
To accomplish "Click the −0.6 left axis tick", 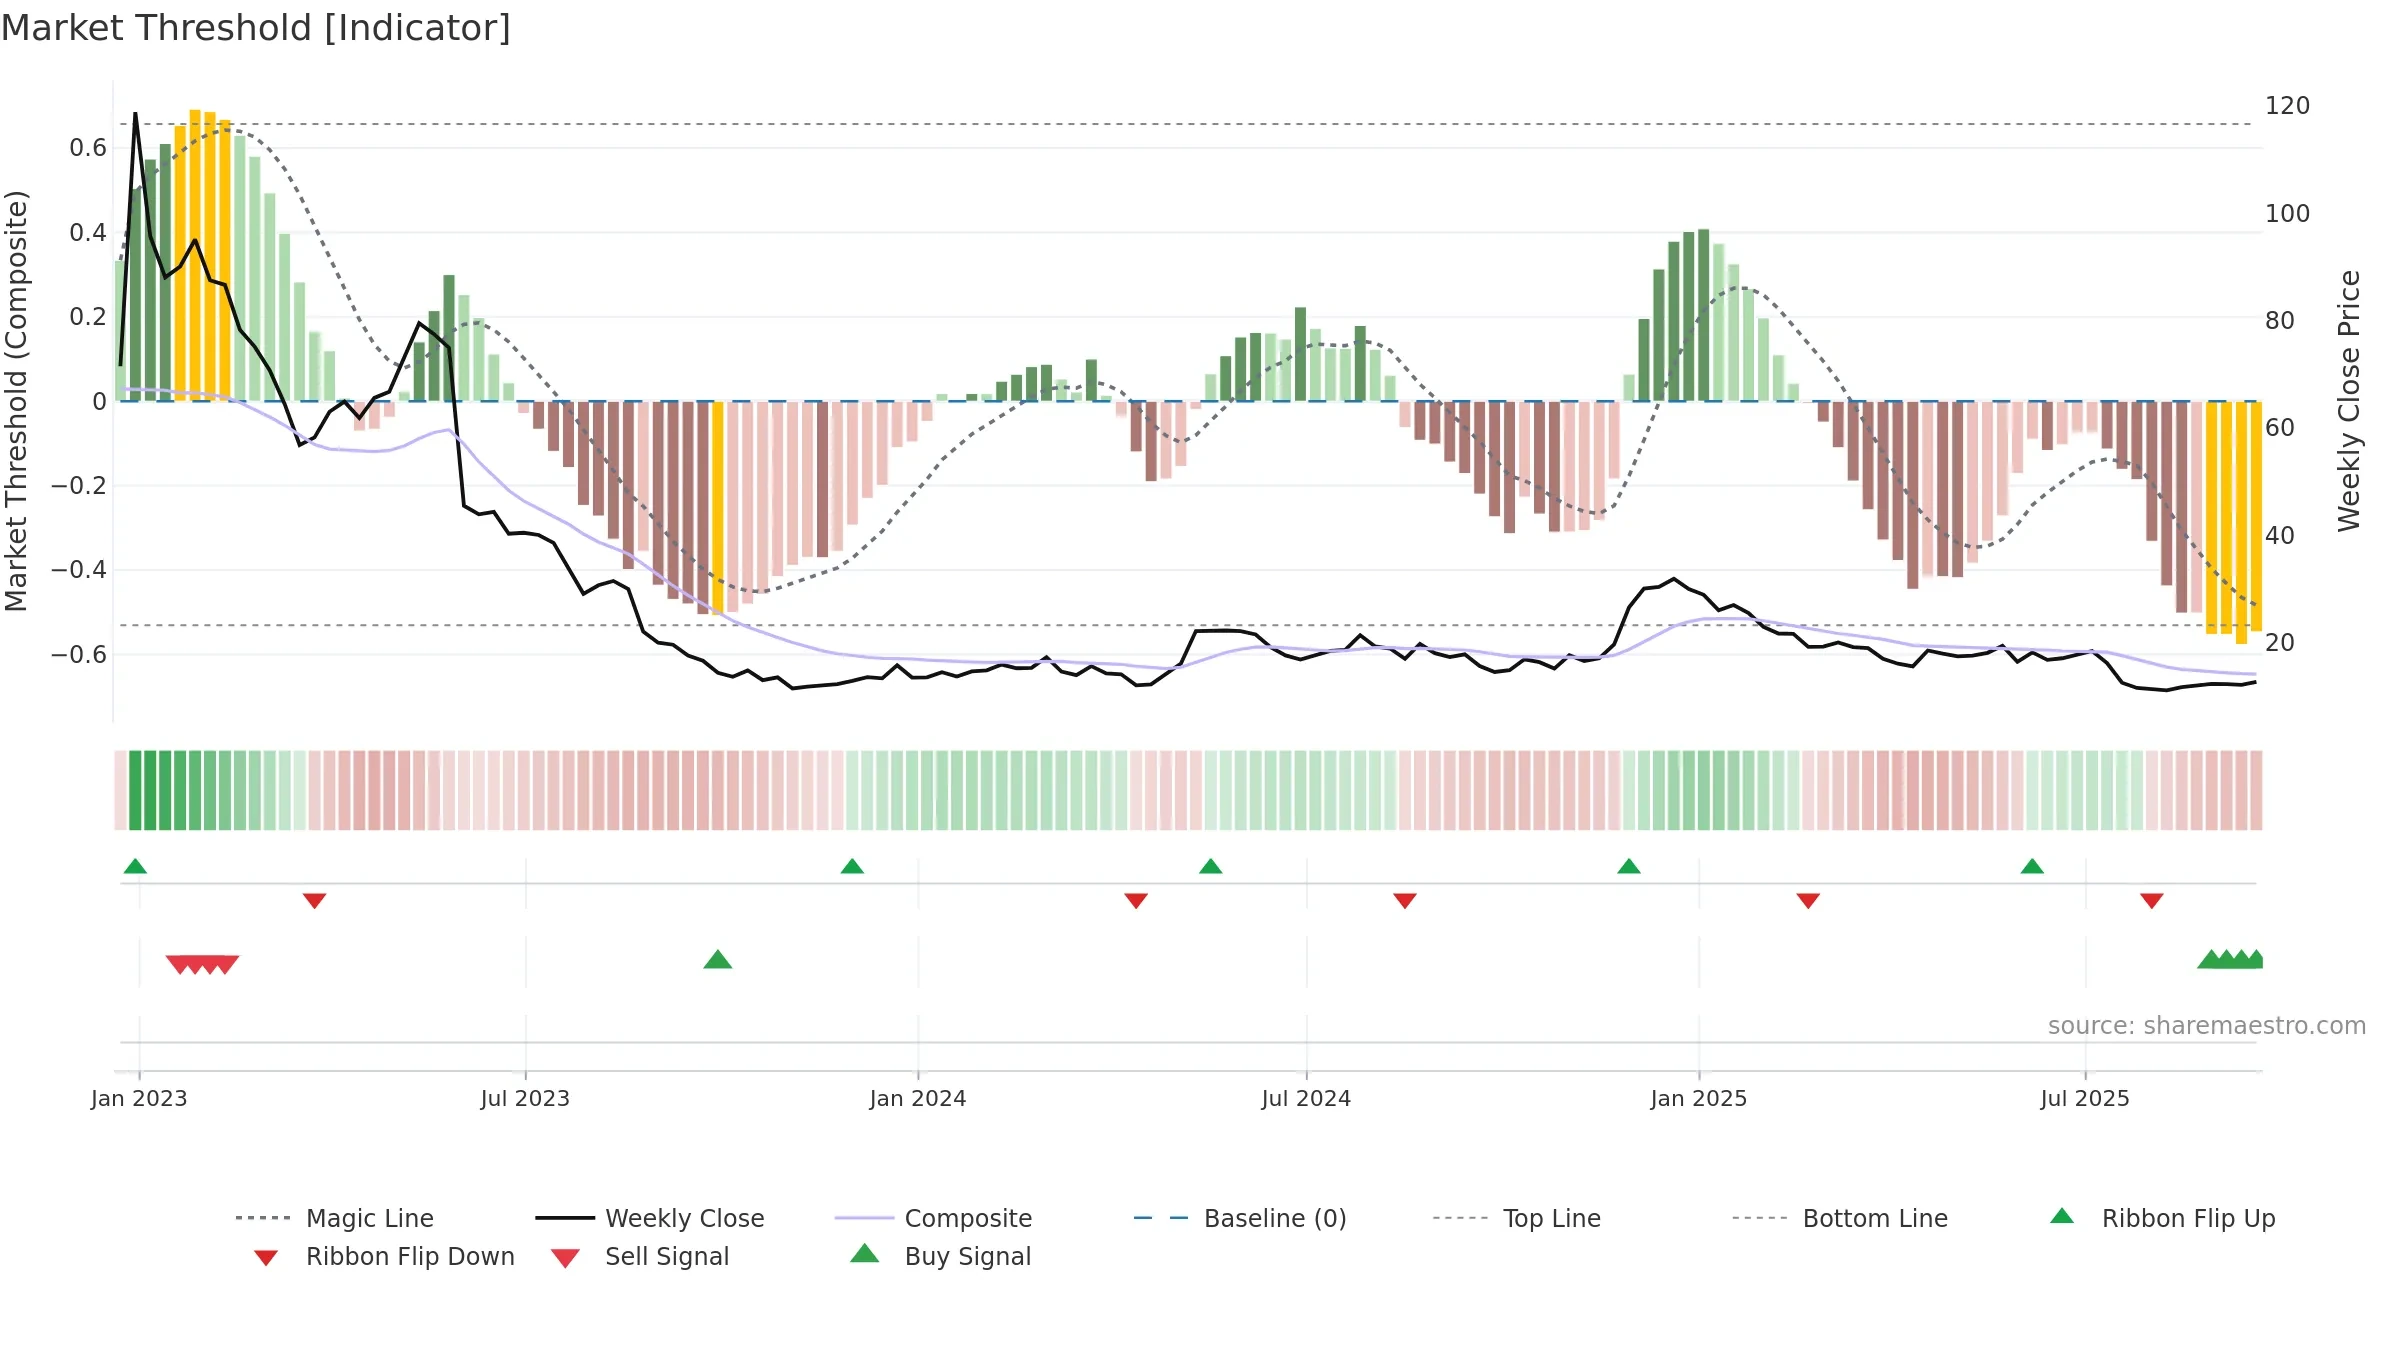I will click(79, 655).
